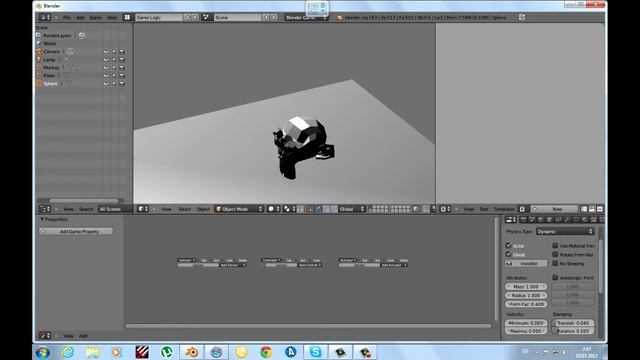640x360 pixels.
Task: Select the Plane row in outliner
Action: pos(81,76)
